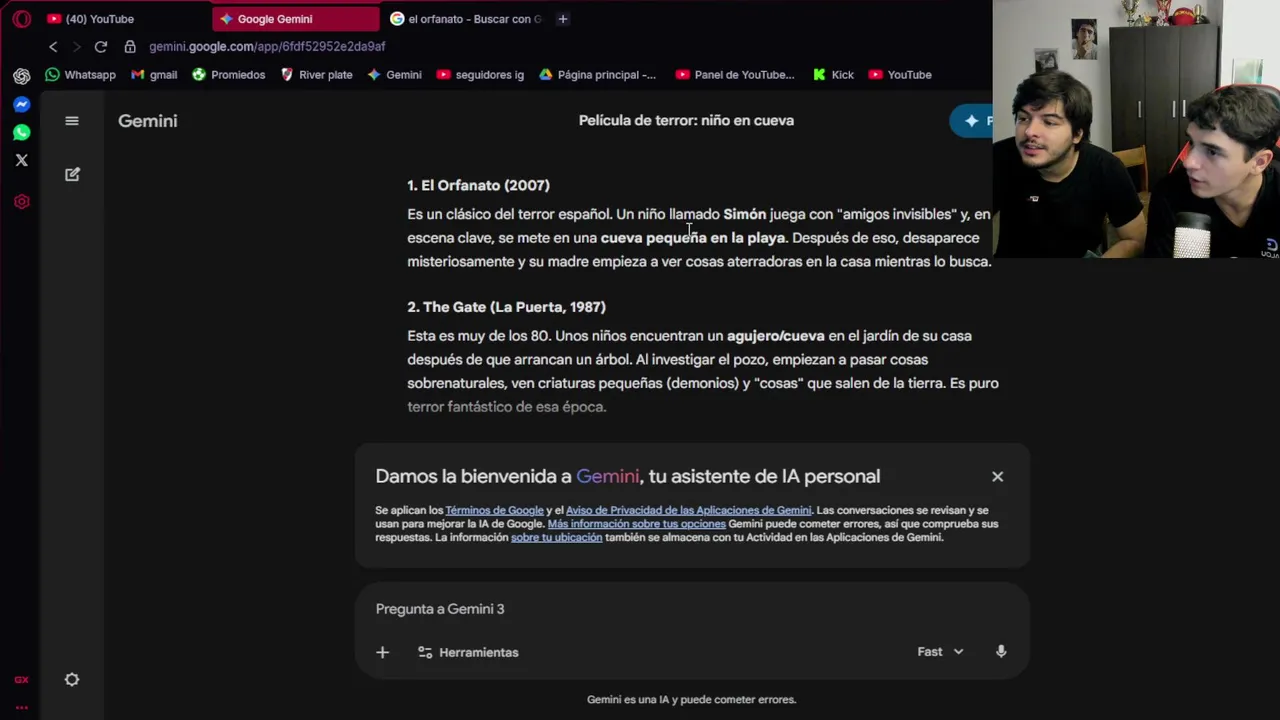Image resolution: width=1280 pixels, height=720 pixels.
Task: Open X (Twitter) sidebar icon
Action: (22, 160)
